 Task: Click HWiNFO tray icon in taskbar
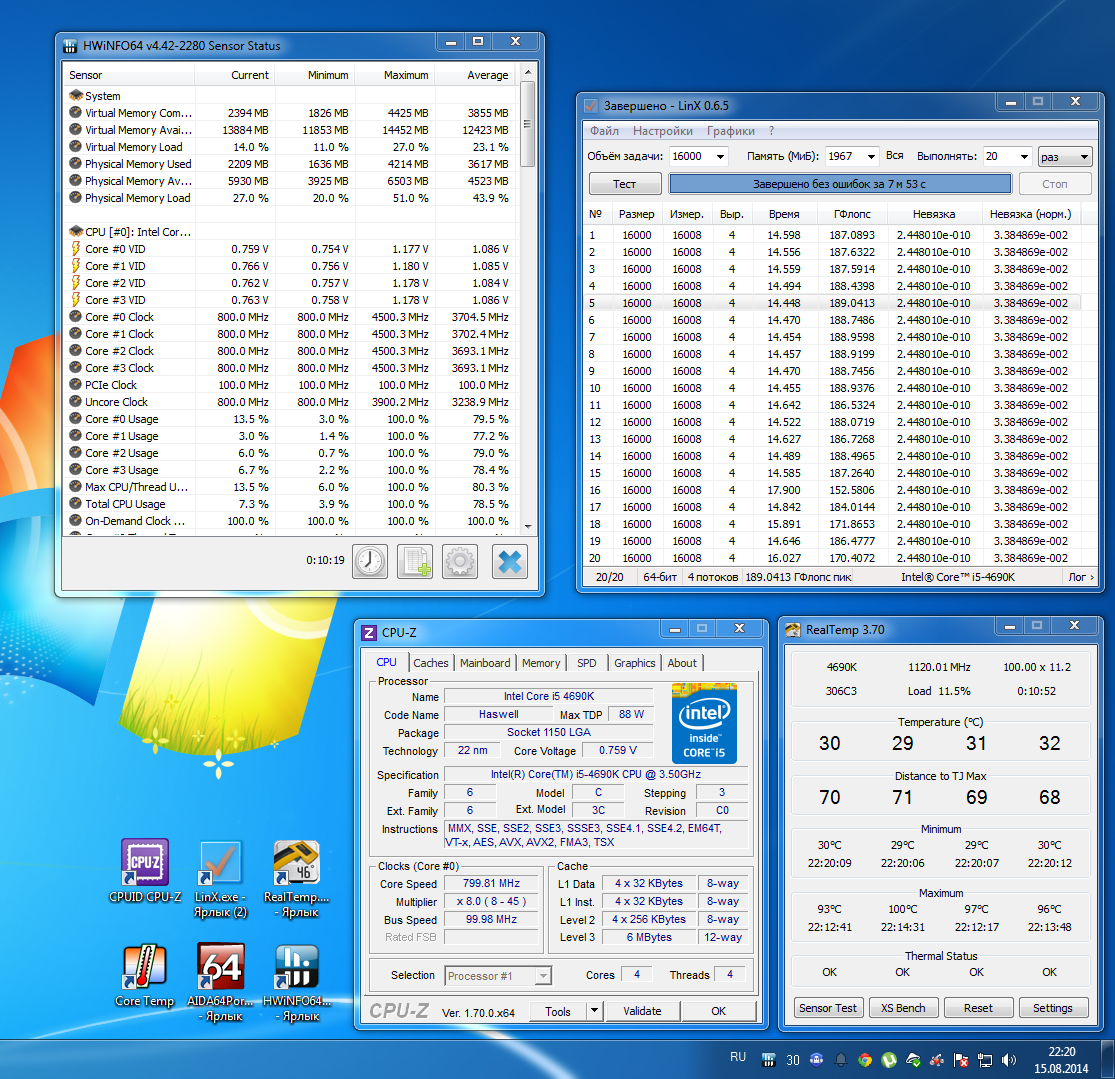tap(768, 1060)
